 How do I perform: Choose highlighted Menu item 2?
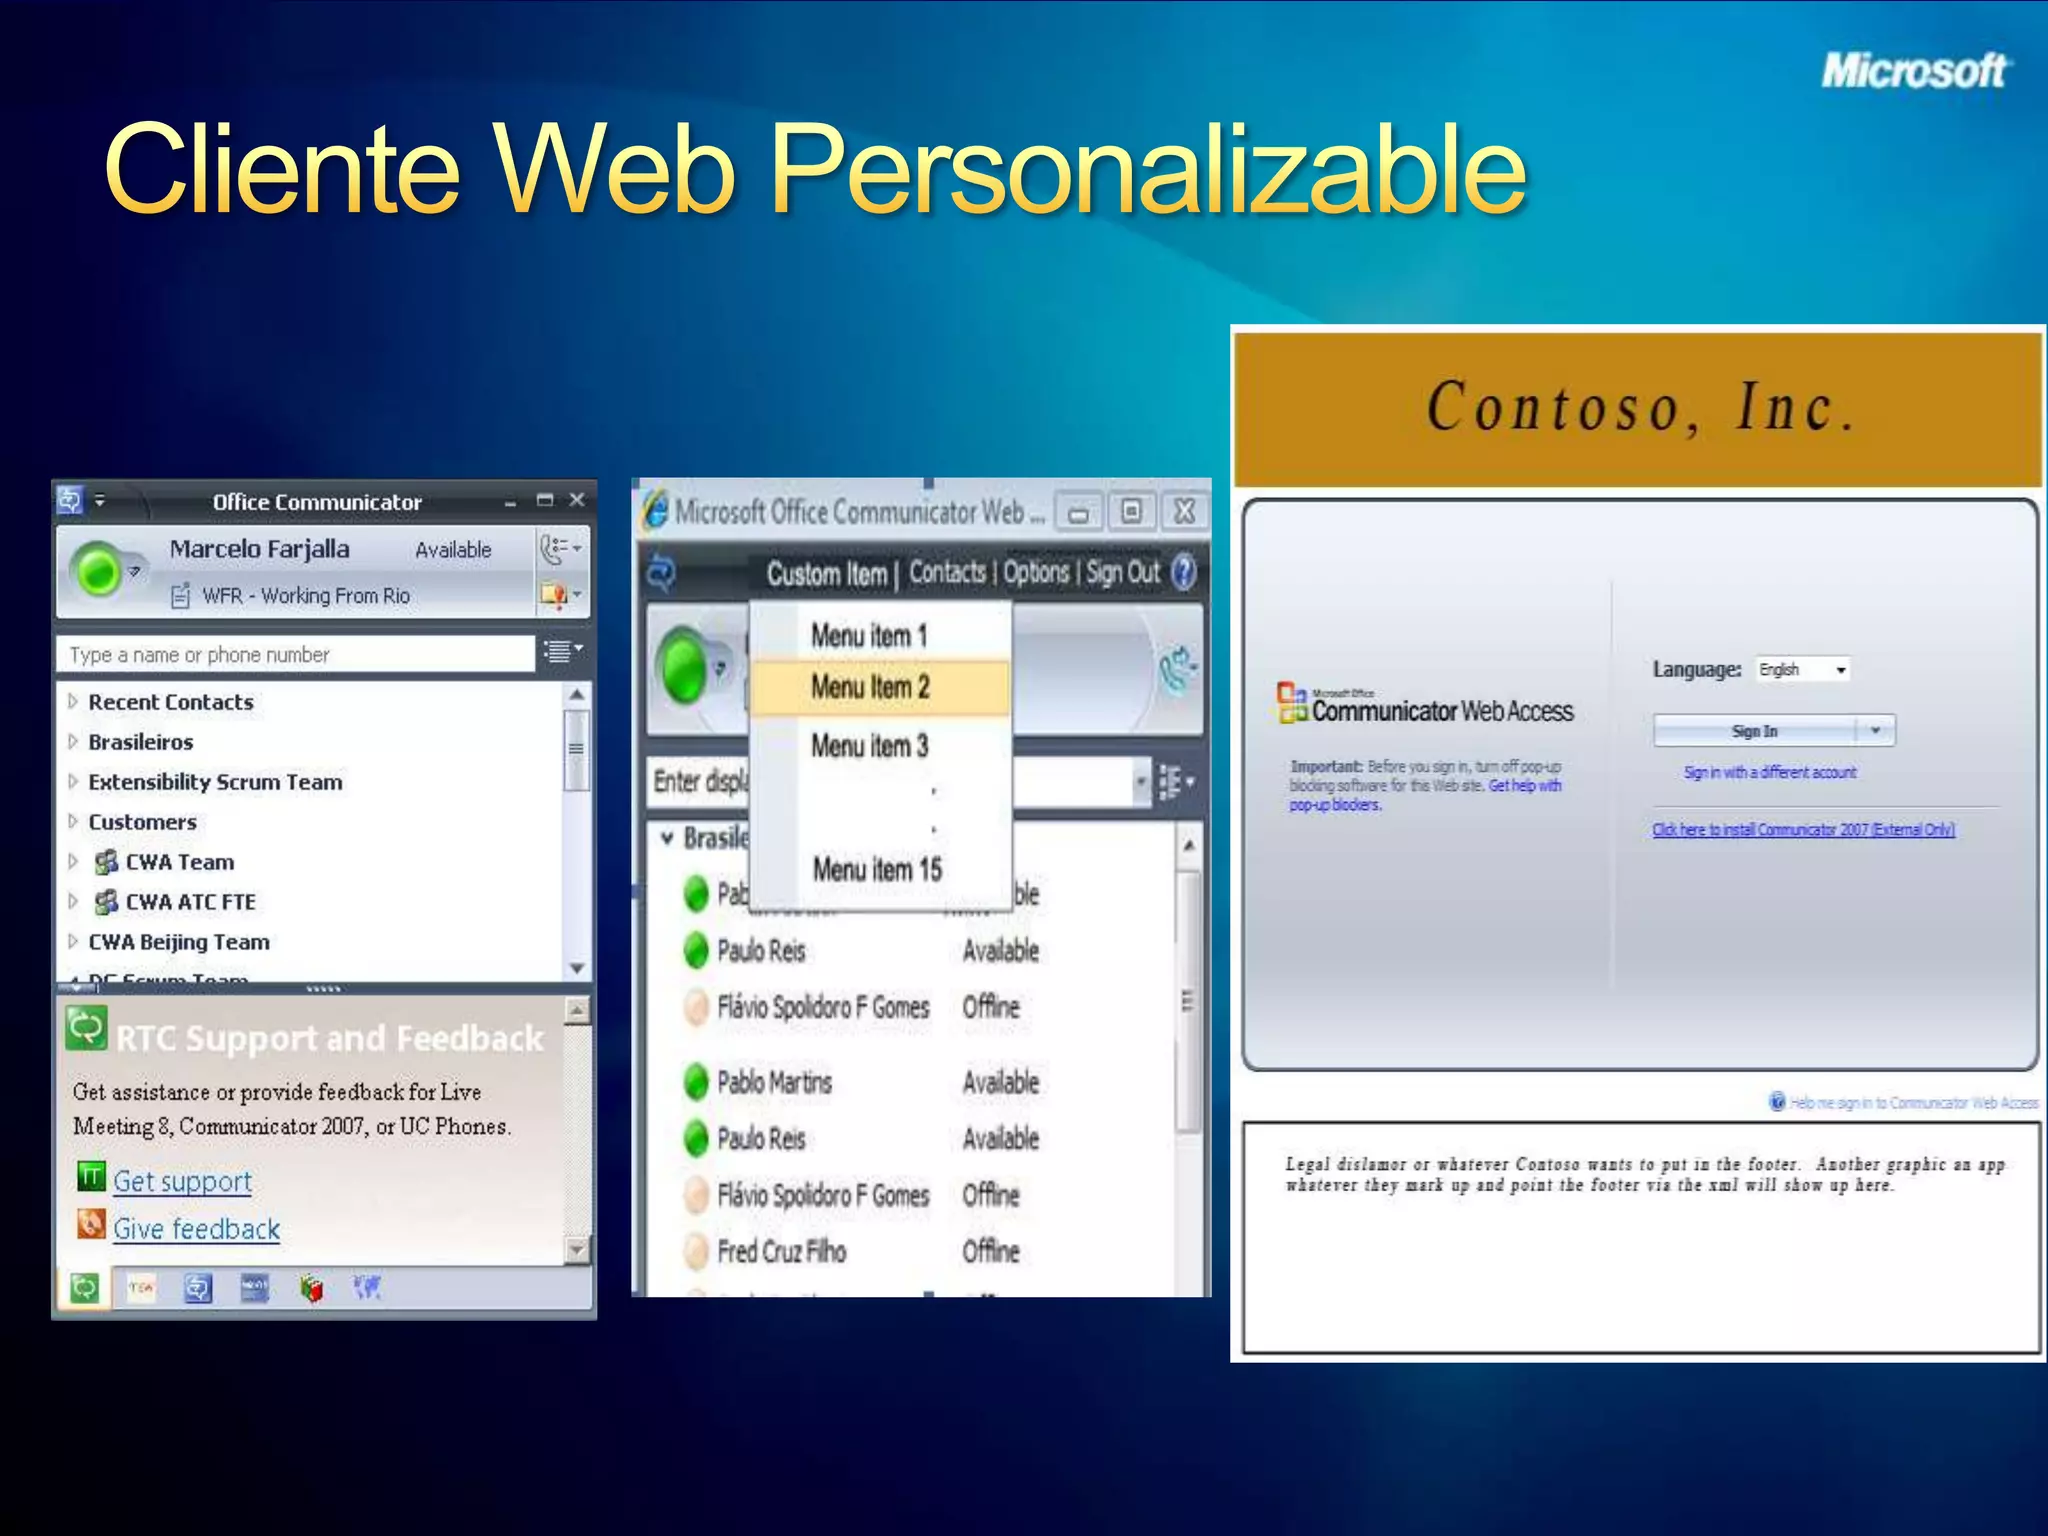(x=880, y=687)
